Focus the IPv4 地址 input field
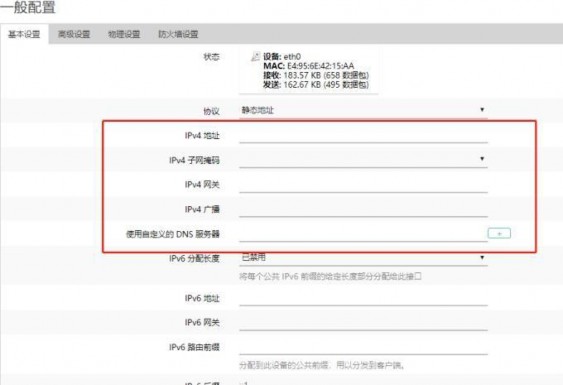 [363, 135]
